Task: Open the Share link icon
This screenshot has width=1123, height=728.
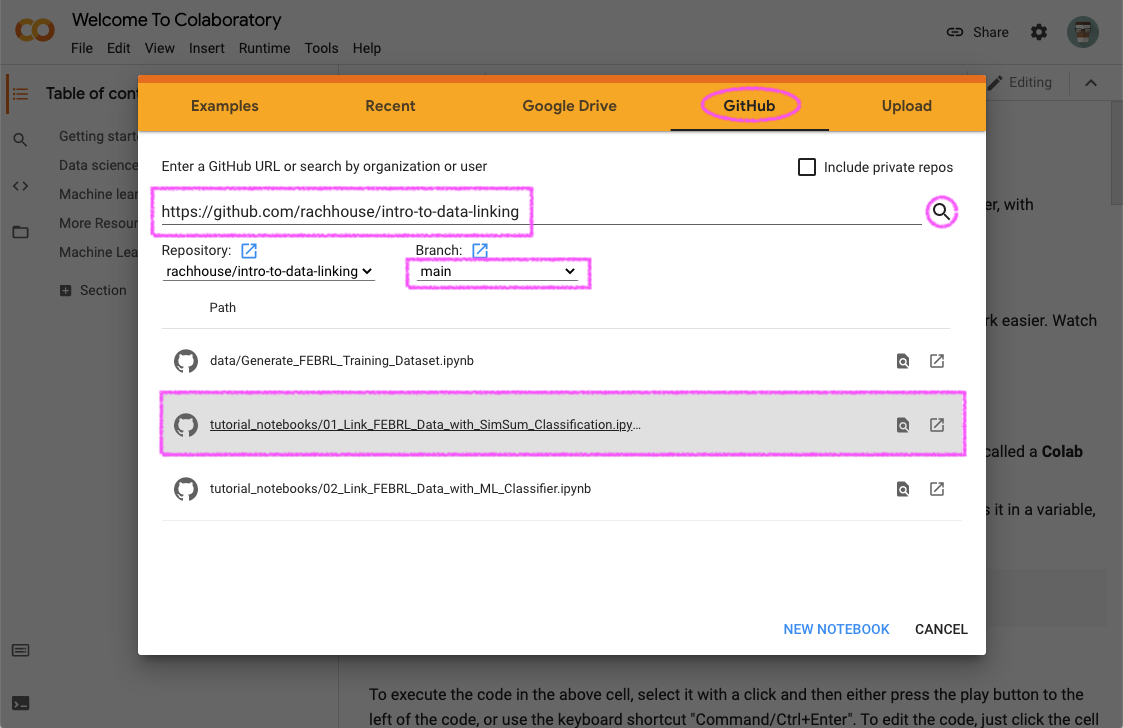Action: (x=955, y=32)
